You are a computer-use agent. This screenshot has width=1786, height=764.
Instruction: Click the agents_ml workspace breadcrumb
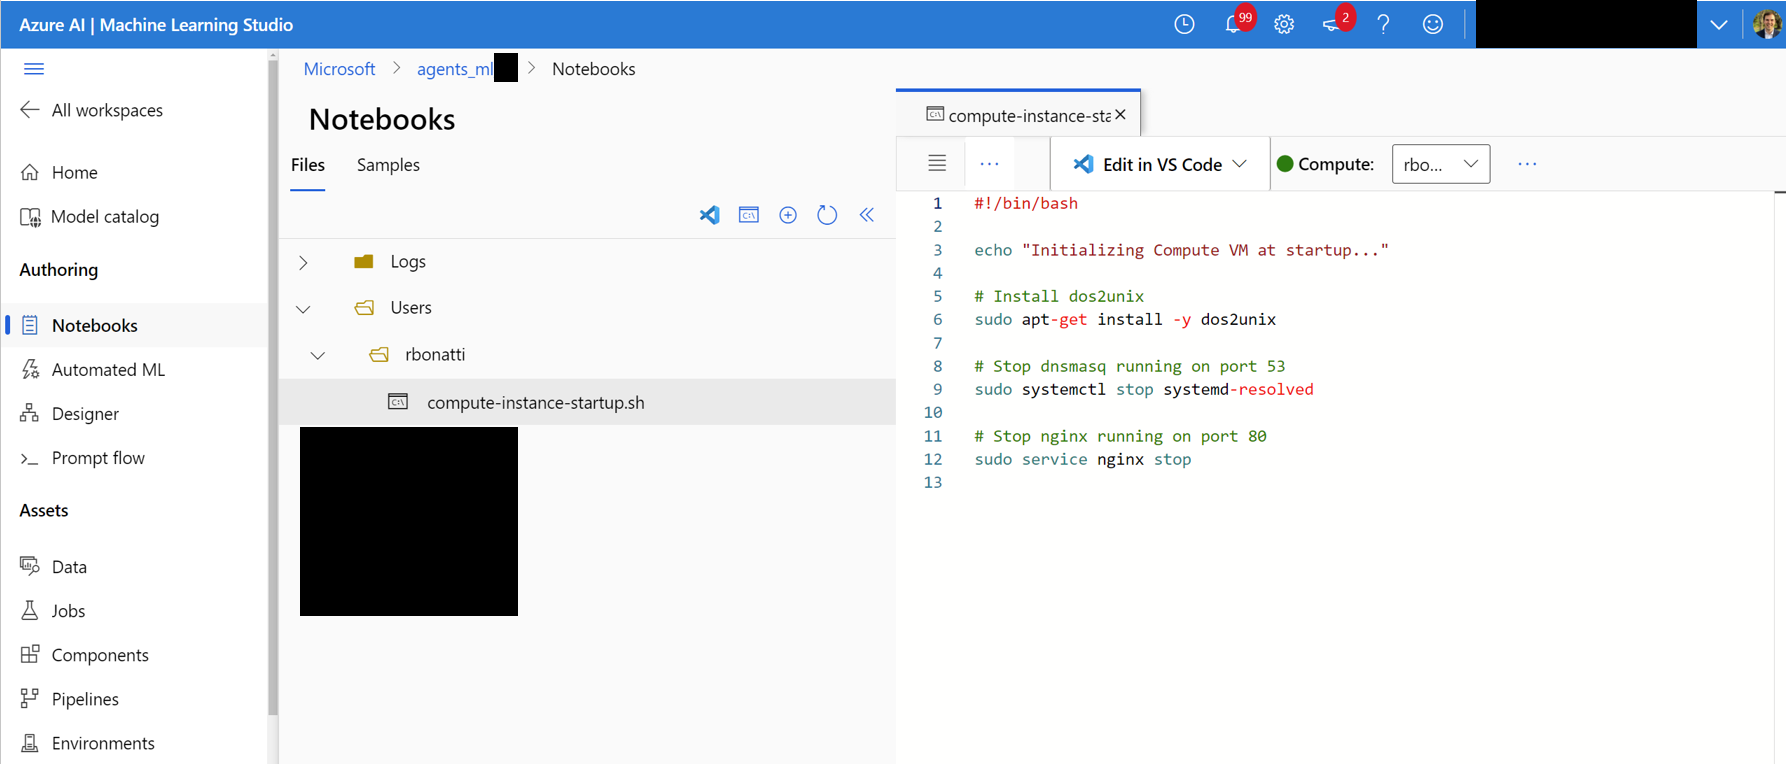[x=456, y=69]
